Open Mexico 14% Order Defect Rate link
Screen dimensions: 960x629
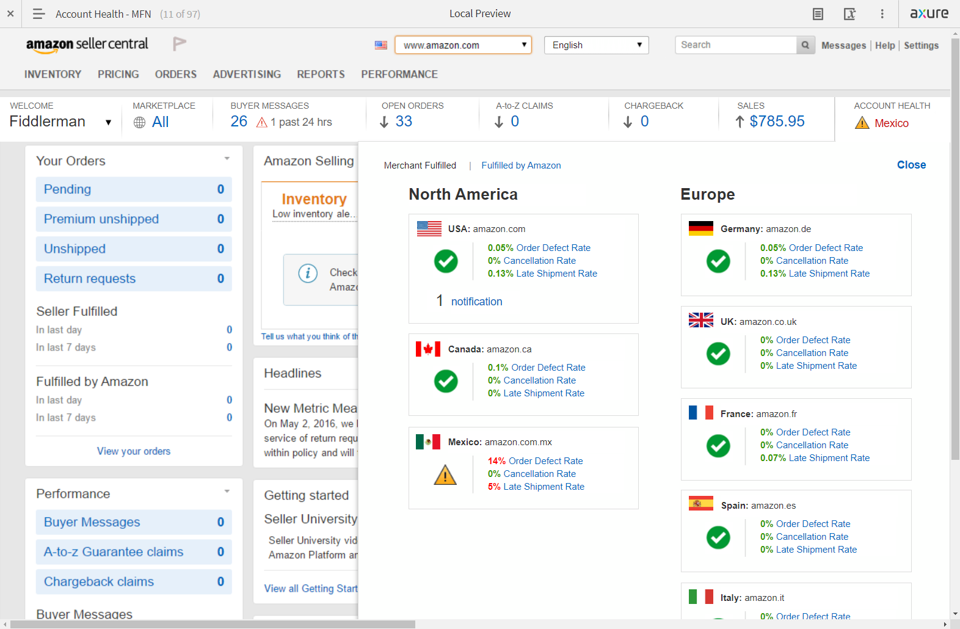(x=535, y=461)
